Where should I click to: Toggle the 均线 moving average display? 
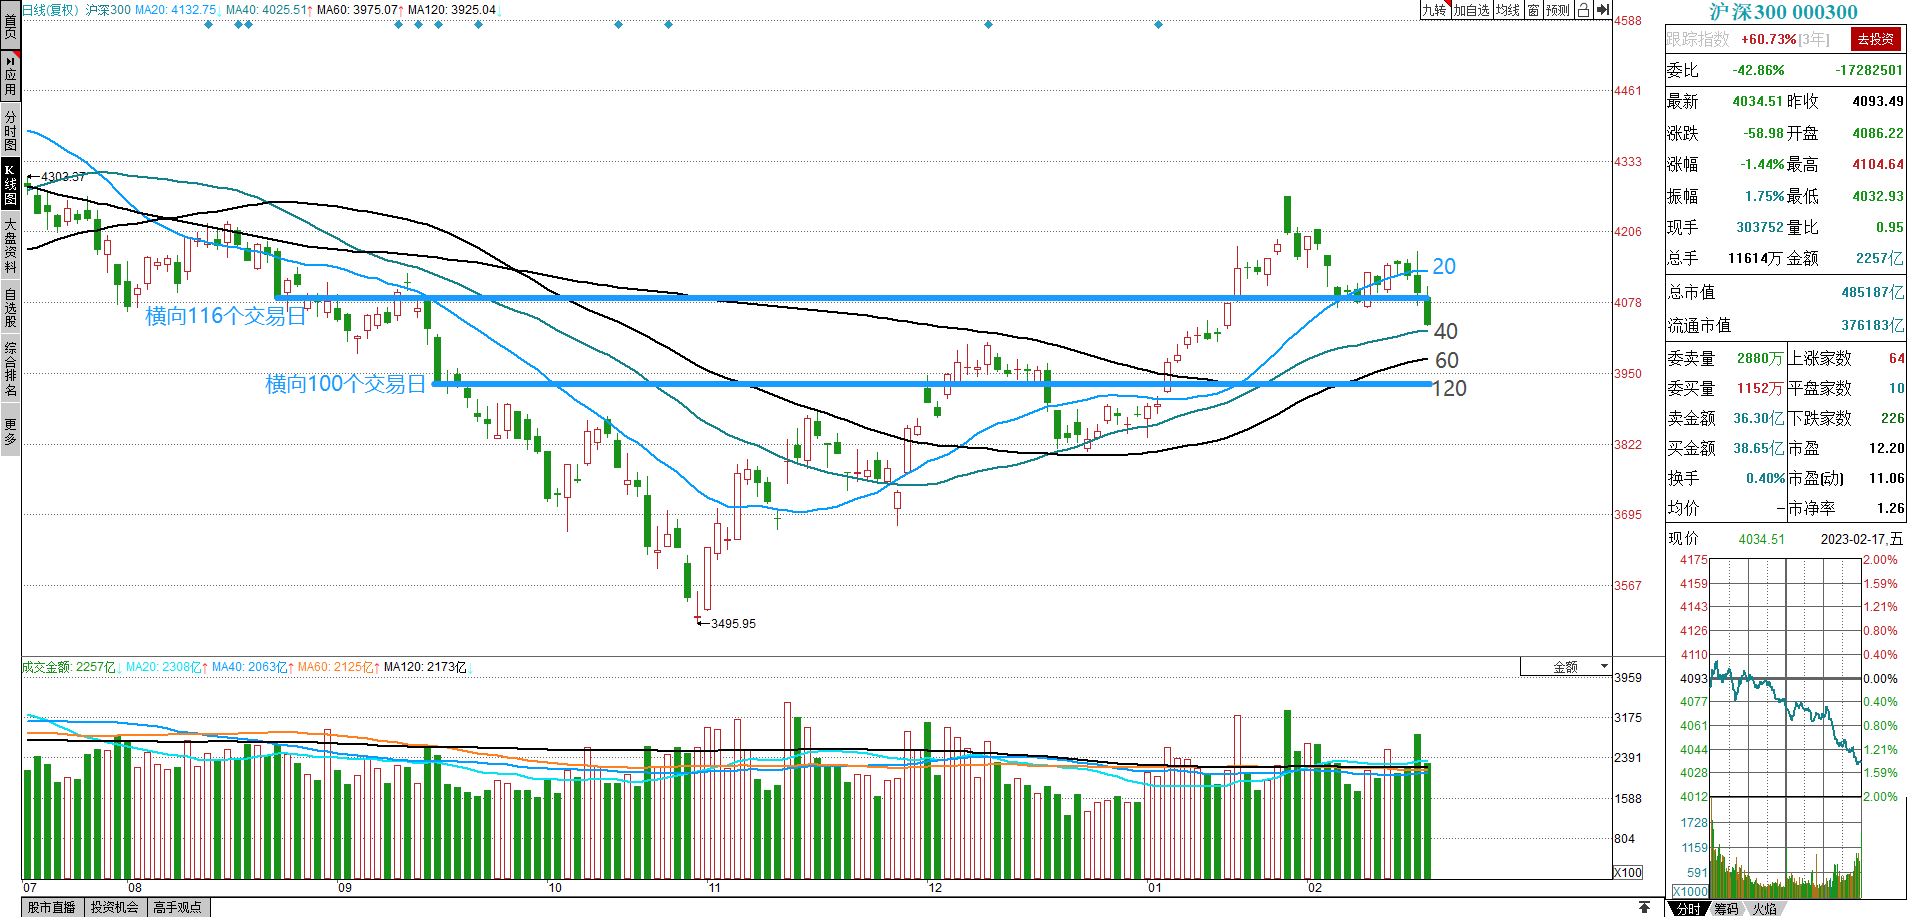pyautogui.click(x=1507, y=10)
